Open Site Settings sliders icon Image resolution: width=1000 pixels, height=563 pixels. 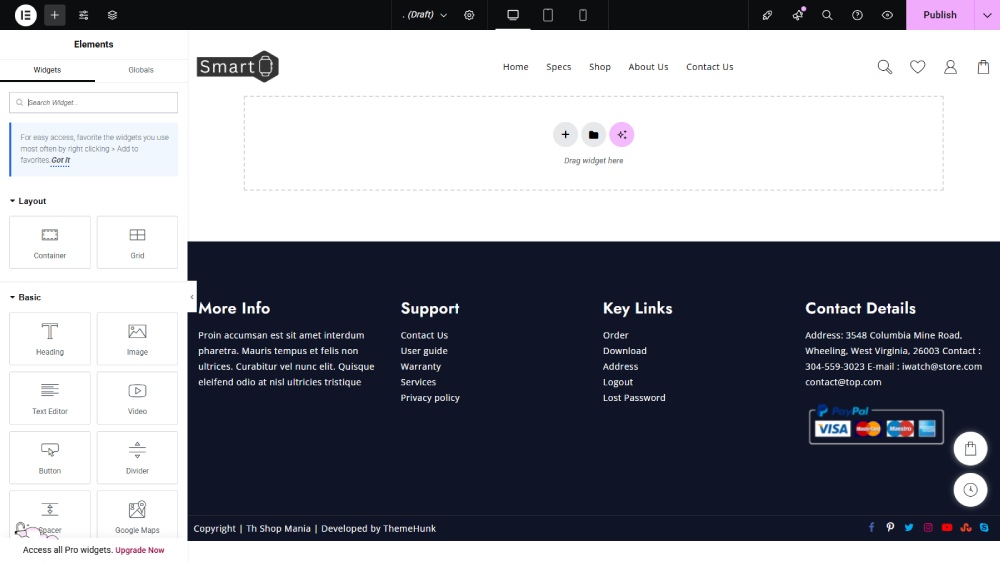tap(84, 15)
